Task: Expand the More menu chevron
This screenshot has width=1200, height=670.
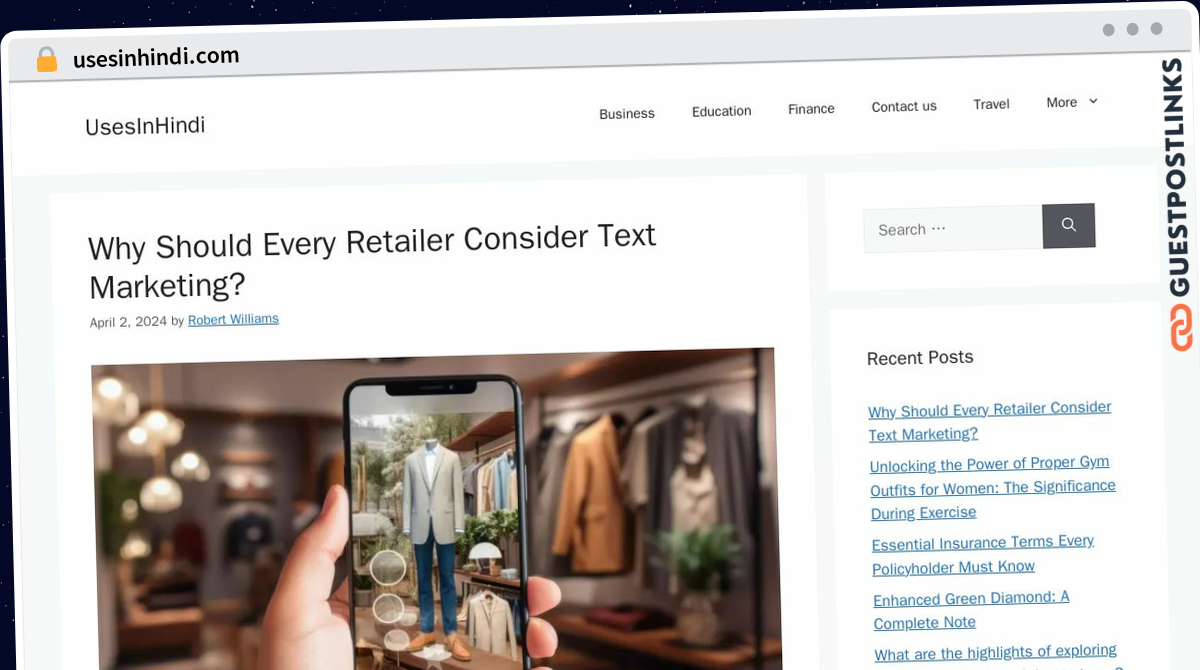Action: (x=1093, y=101)
